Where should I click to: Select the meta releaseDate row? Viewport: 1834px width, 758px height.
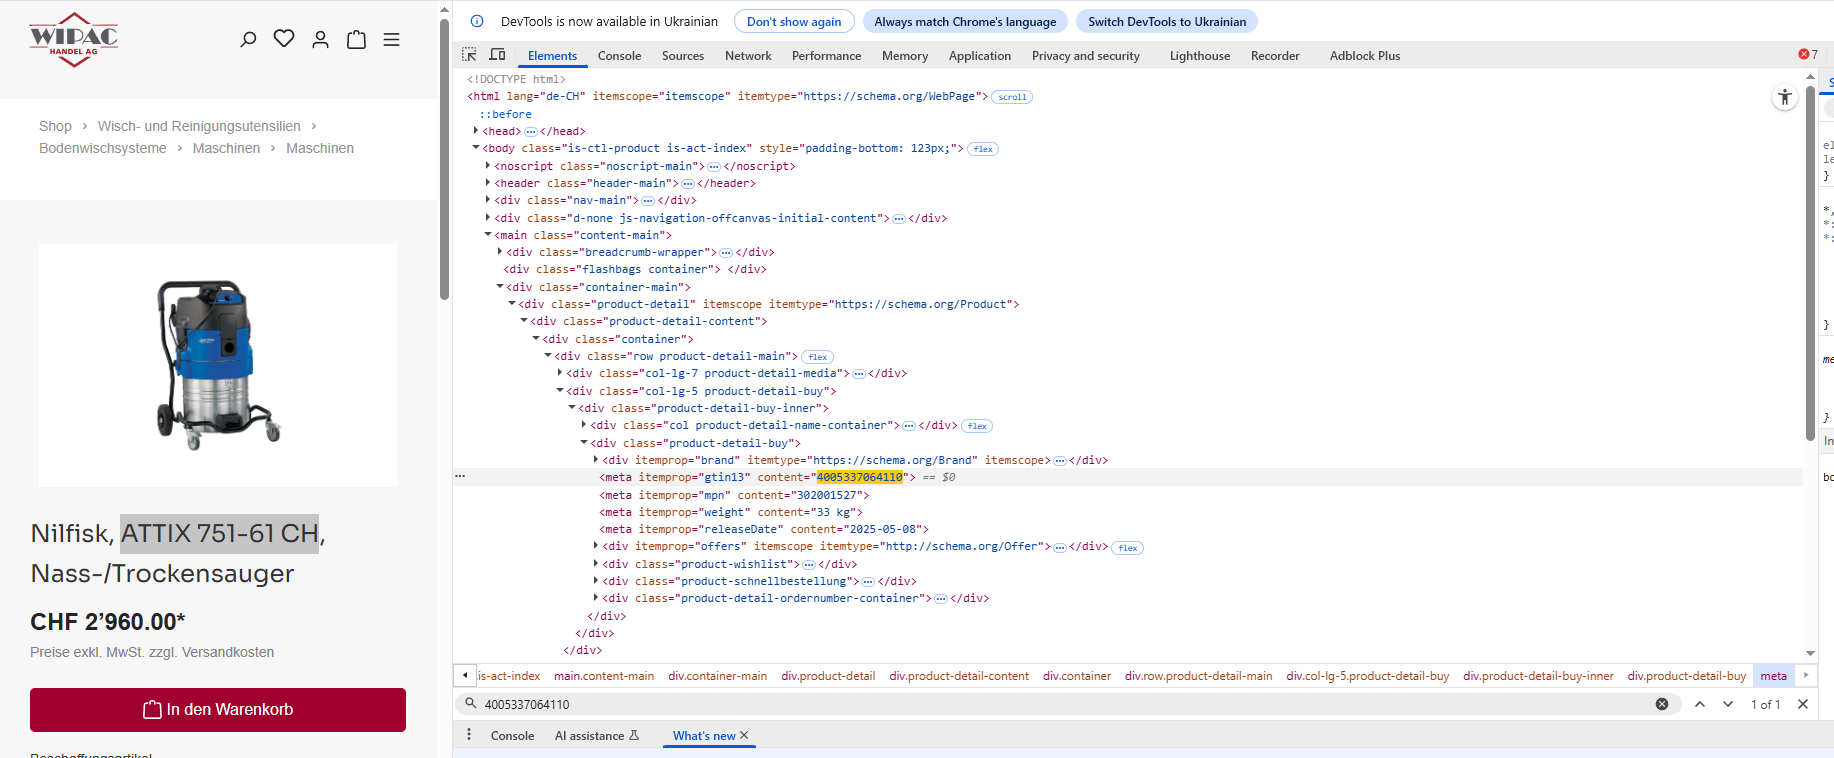coord(764,529)
